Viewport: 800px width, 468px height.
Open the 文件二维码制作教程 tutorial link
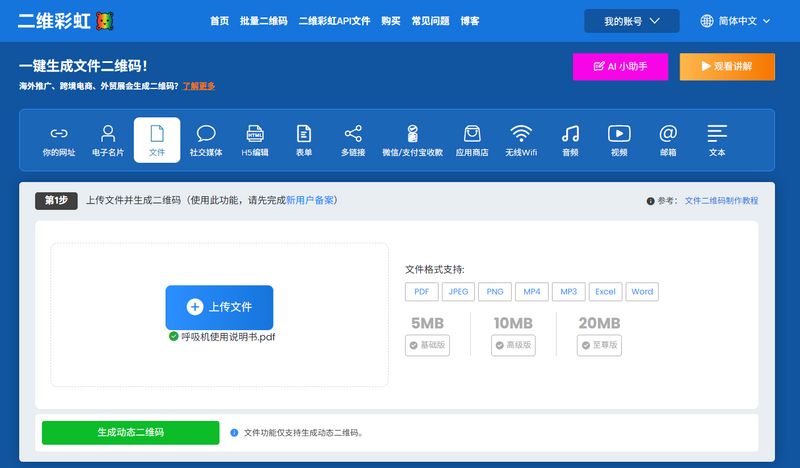[x=721, y=201]
